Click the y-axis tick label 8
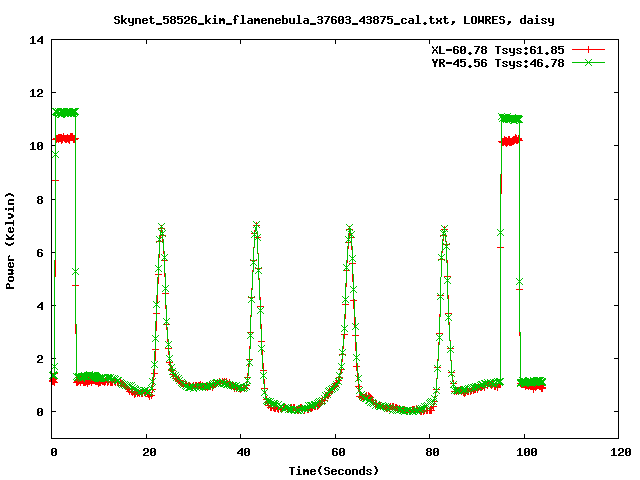This screenshot has height=480, width=640. (40, 200)
